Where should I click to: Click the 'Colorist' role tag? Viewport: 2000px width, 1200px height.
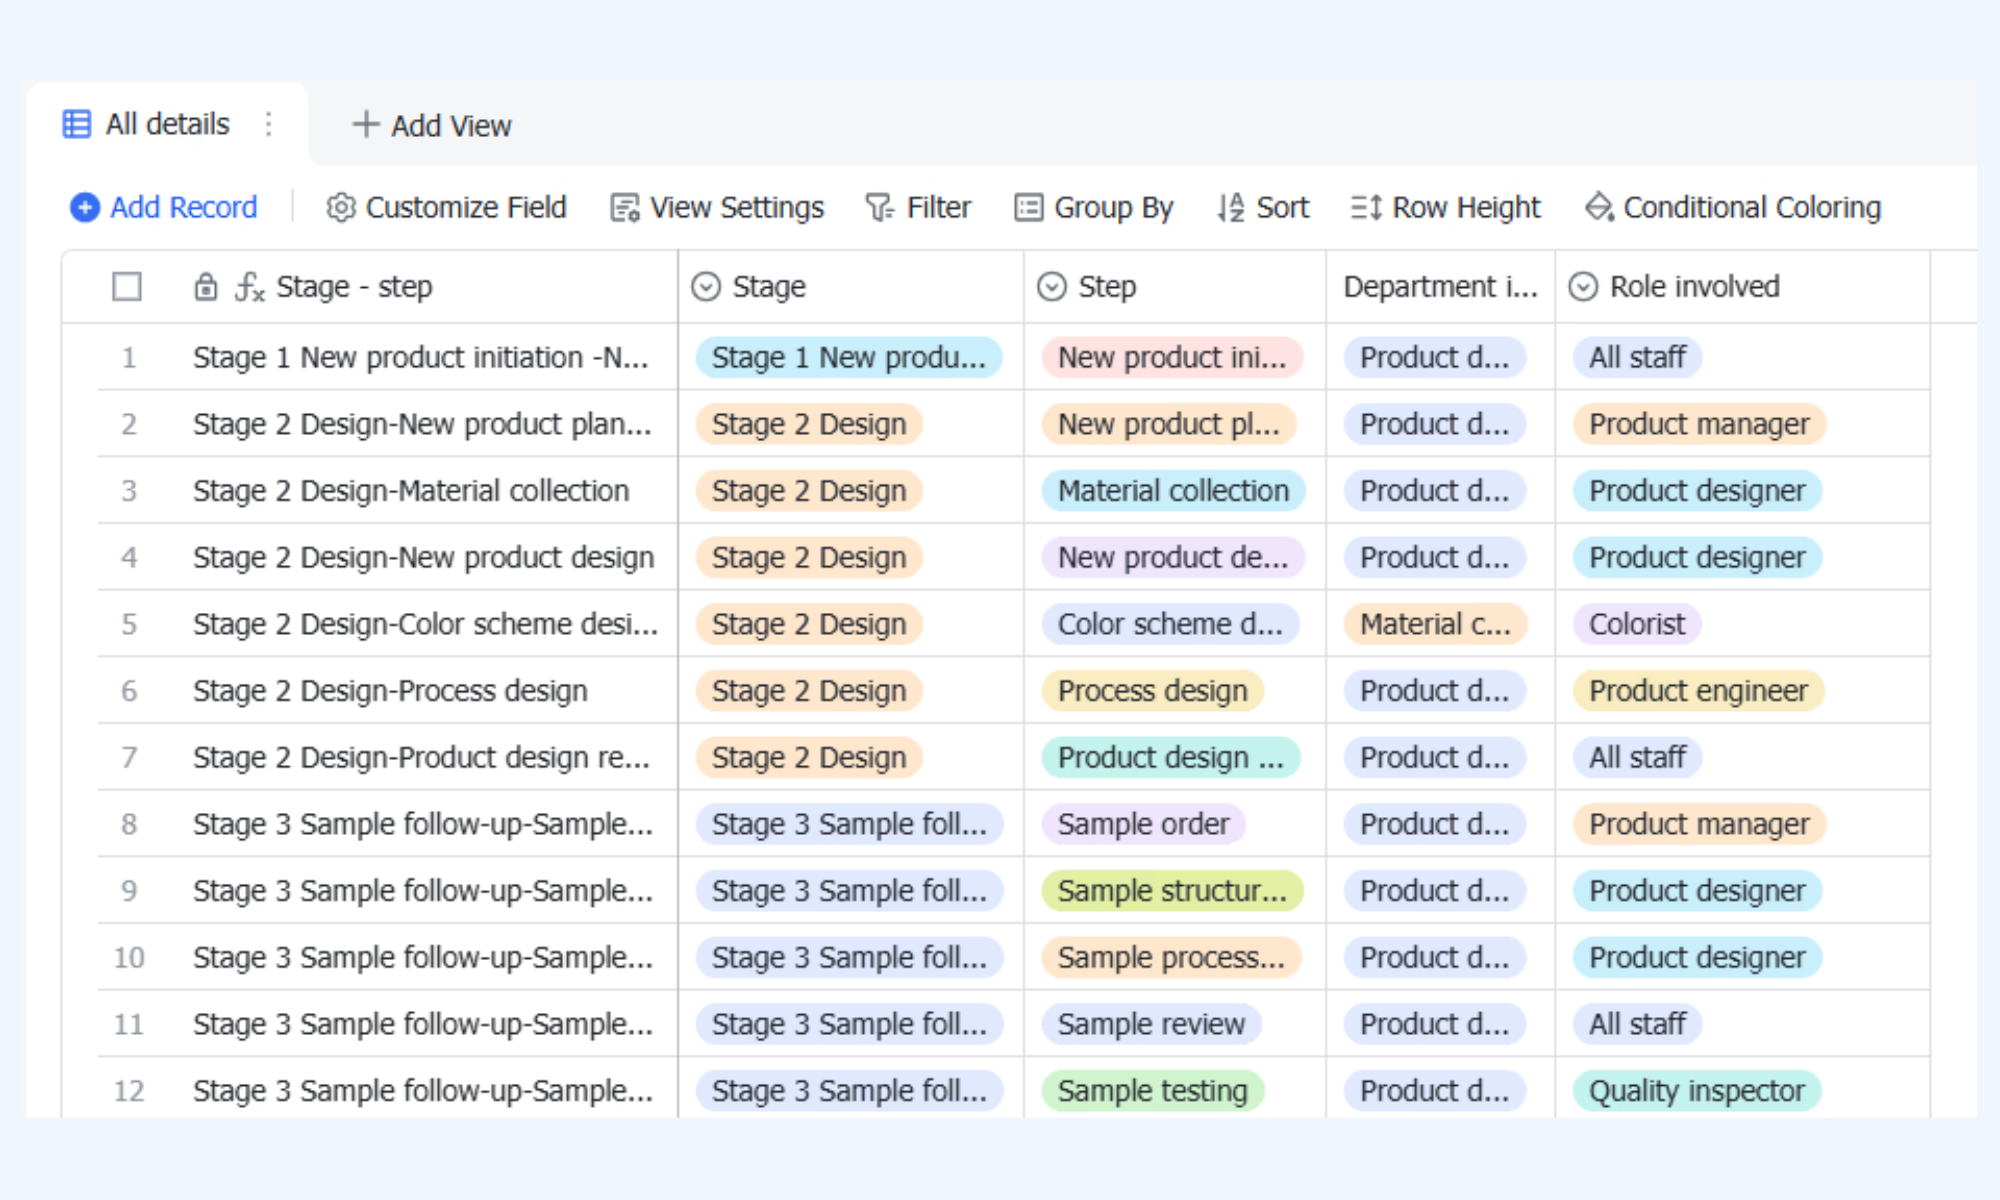[1637, 624]
